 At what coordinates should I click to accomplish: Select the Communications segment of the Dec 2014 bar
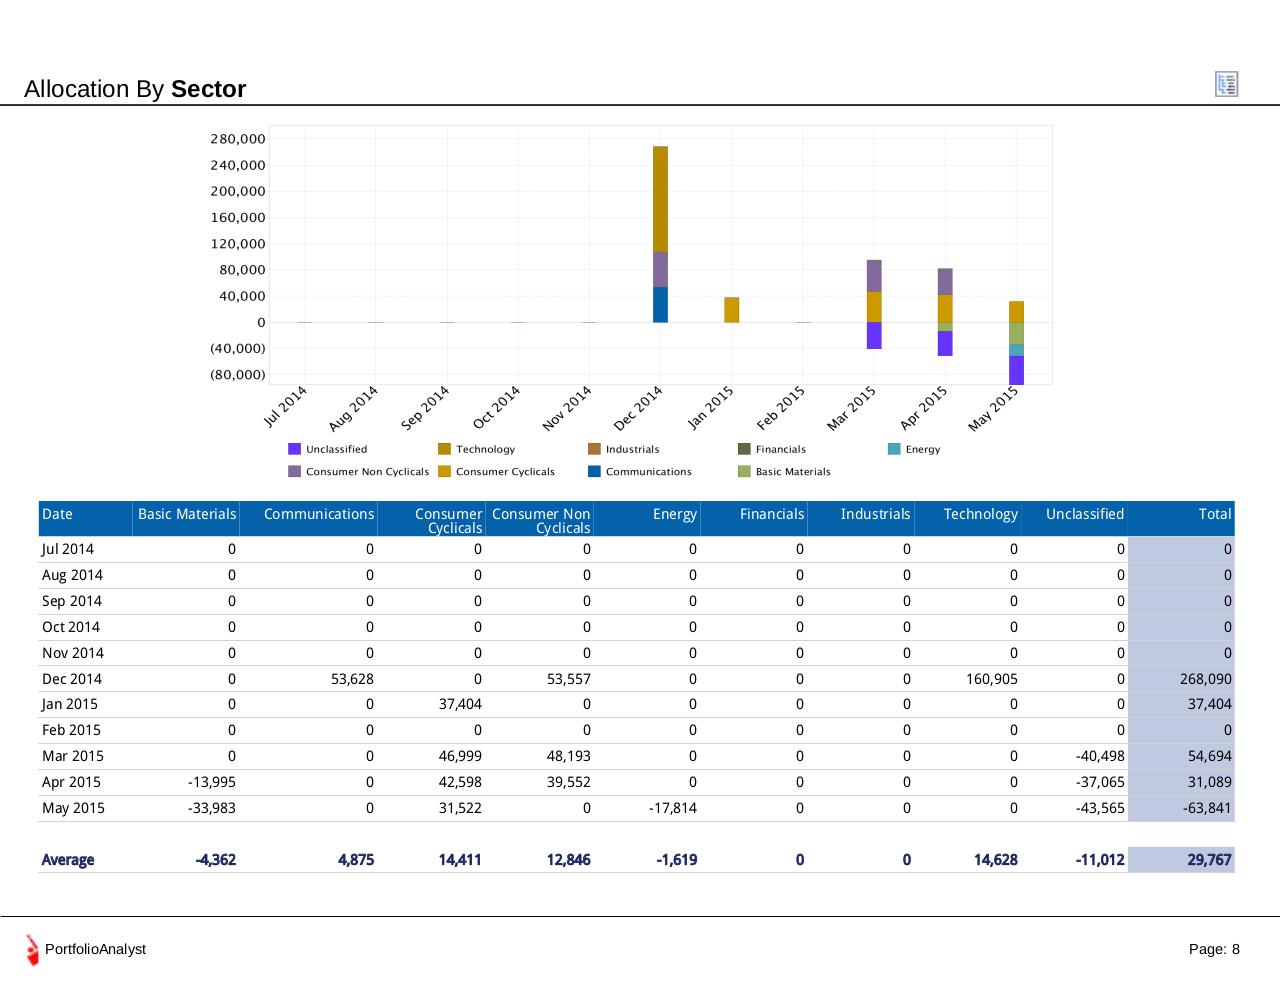[660, 305]
